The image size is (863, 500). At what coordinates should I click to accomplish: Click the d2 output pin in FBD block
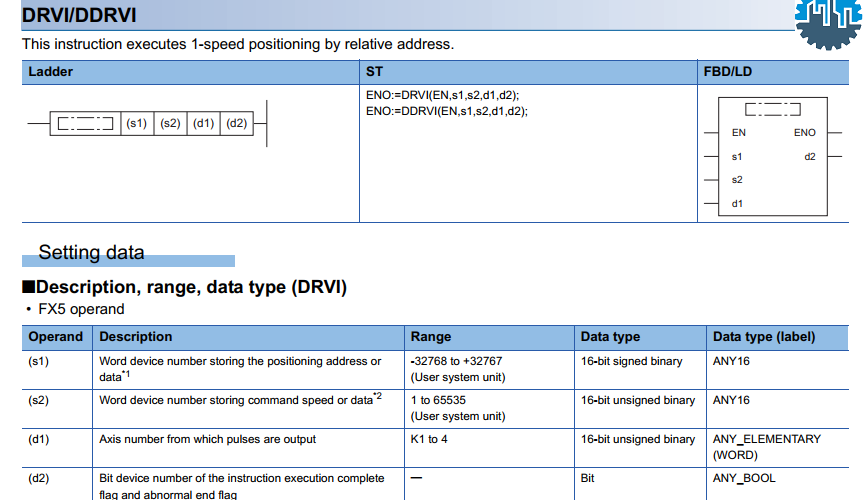pyautogui.click(x=810, y=157)
